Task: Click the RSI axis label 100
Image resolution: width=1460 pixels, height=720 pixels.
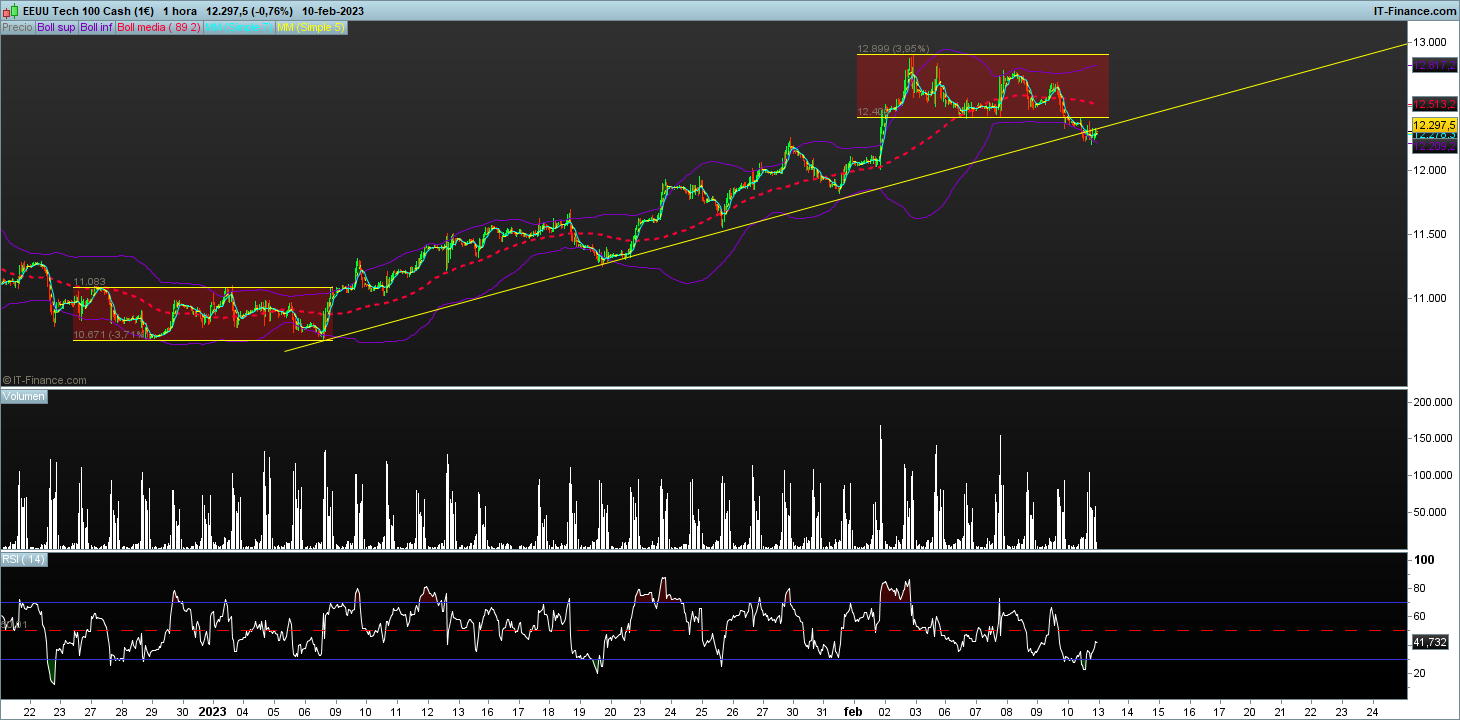Action: [x=1424, y=560]
